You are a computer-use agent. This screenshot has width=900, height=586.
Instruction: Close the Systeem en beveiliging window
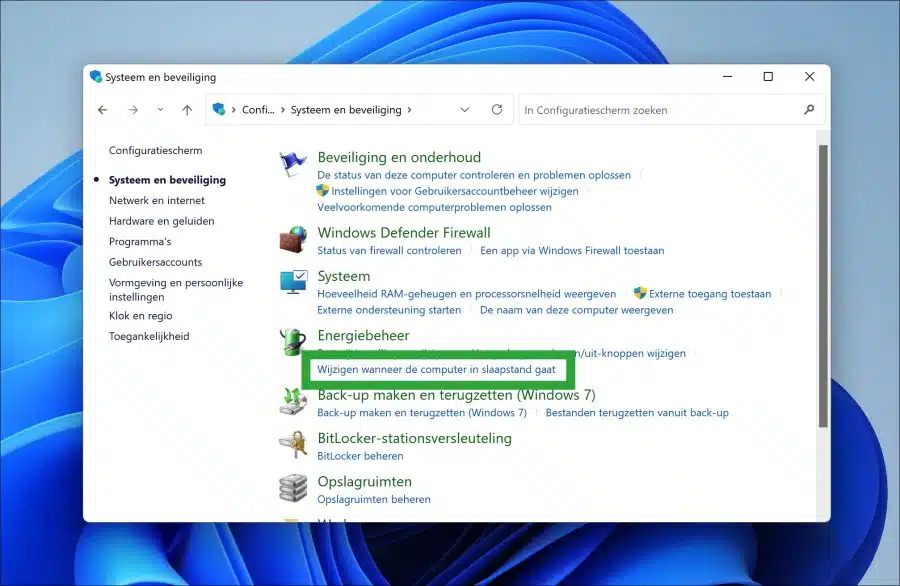[809, 76]
